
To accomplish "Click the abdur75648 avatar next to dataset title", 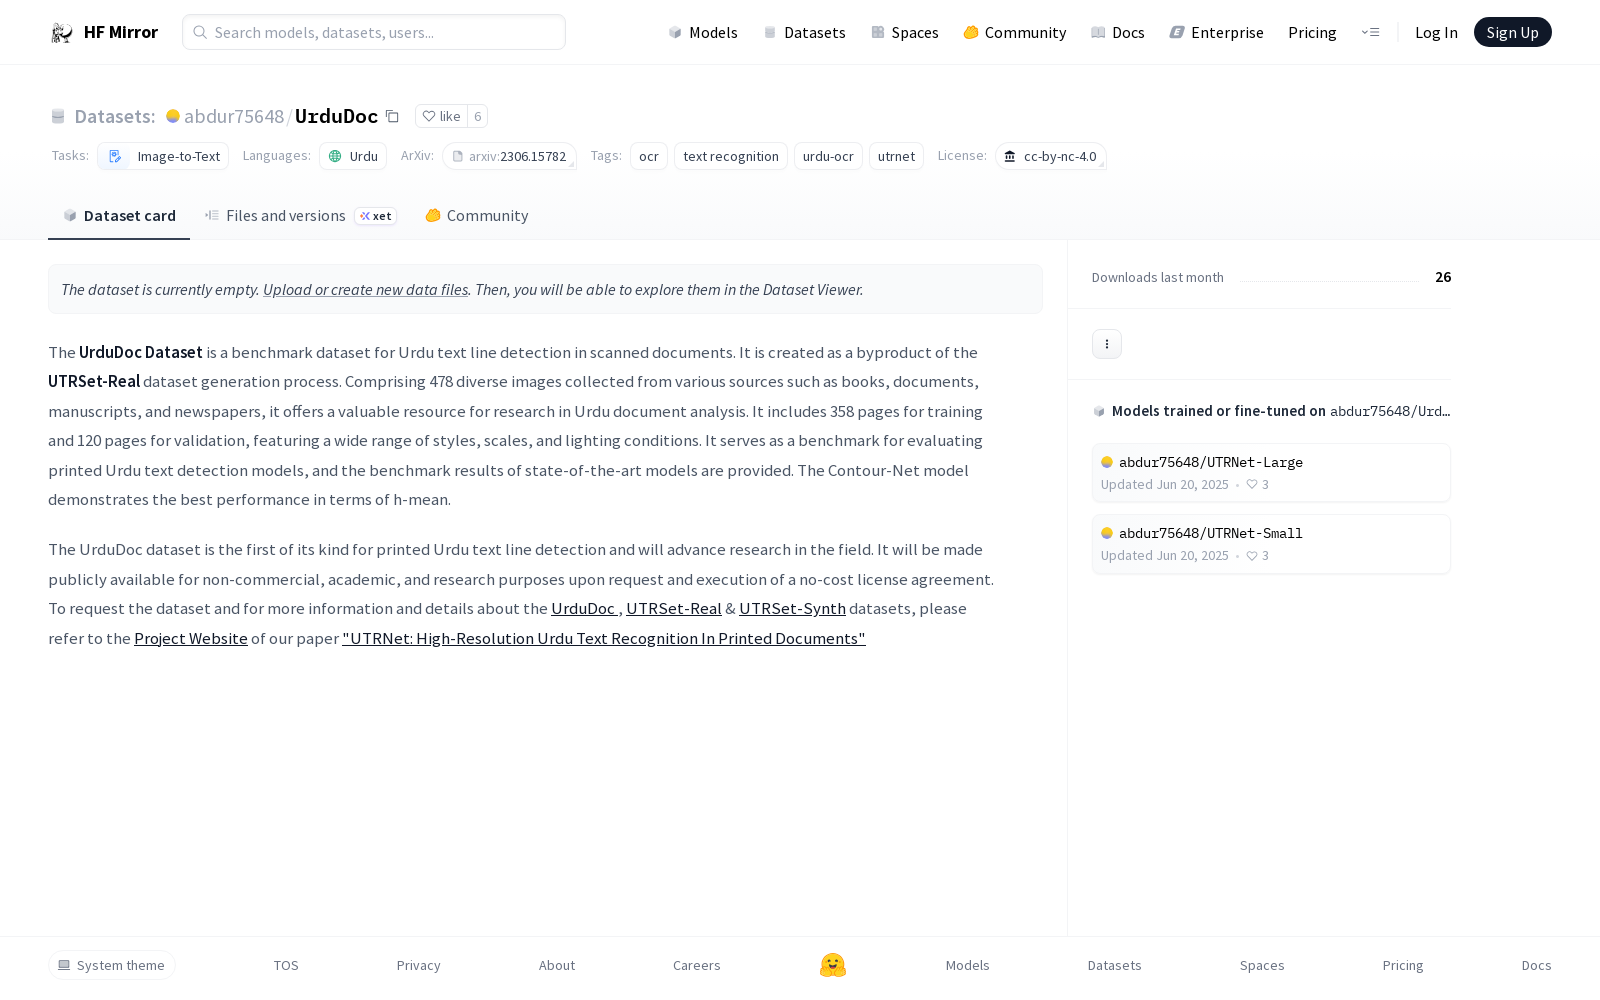I will pos(173,116).
